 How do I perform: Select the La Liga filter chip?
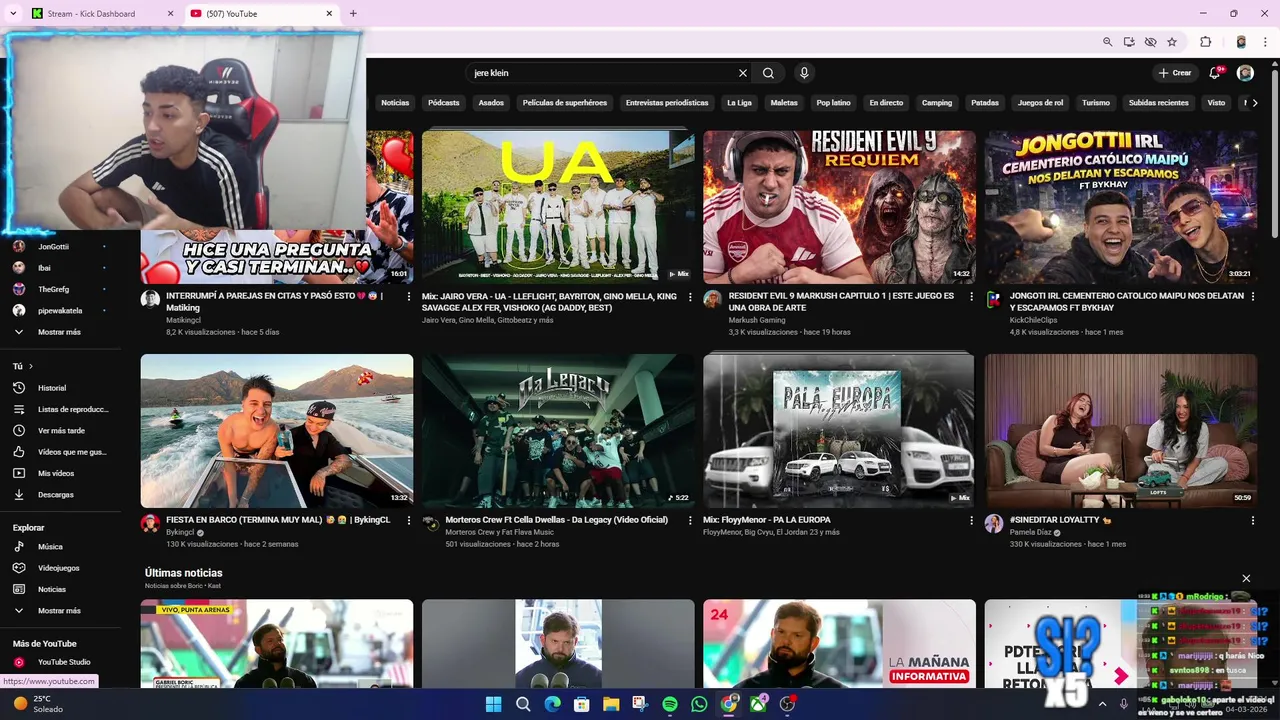point(739,103)
